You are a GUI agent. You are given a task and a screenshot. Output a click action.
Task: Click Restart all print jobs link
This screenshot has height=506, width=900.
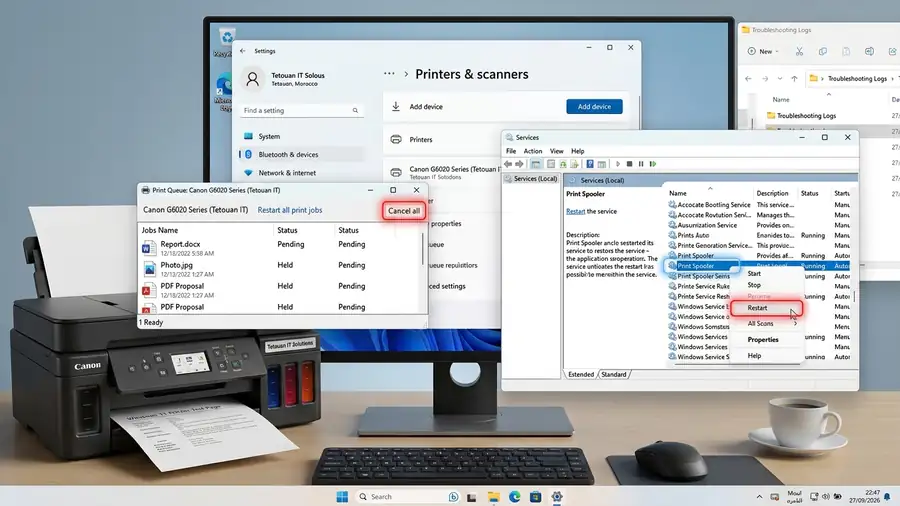pyautogui.click(x=290, y=210)
